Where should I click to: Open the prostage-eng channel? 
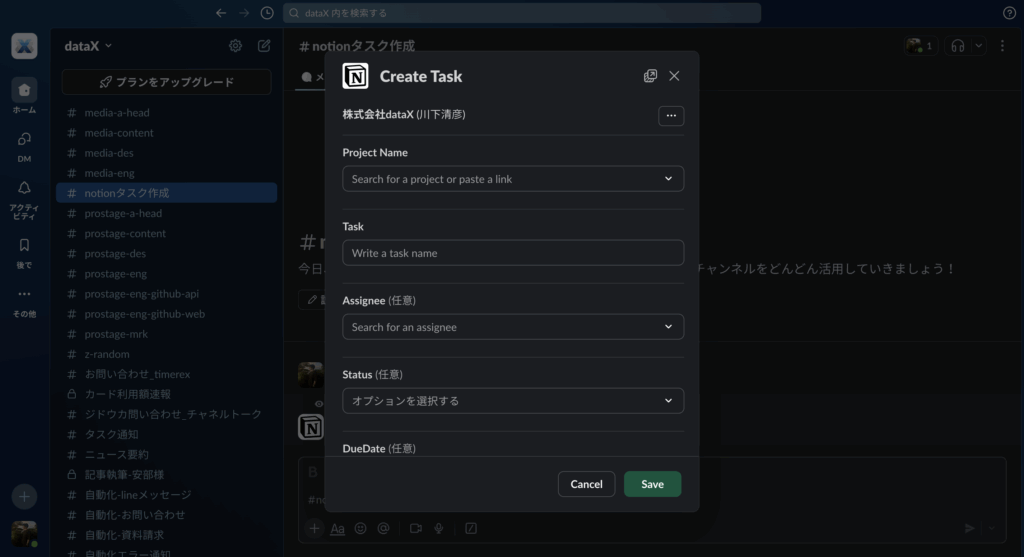click(x=167, y=274)
